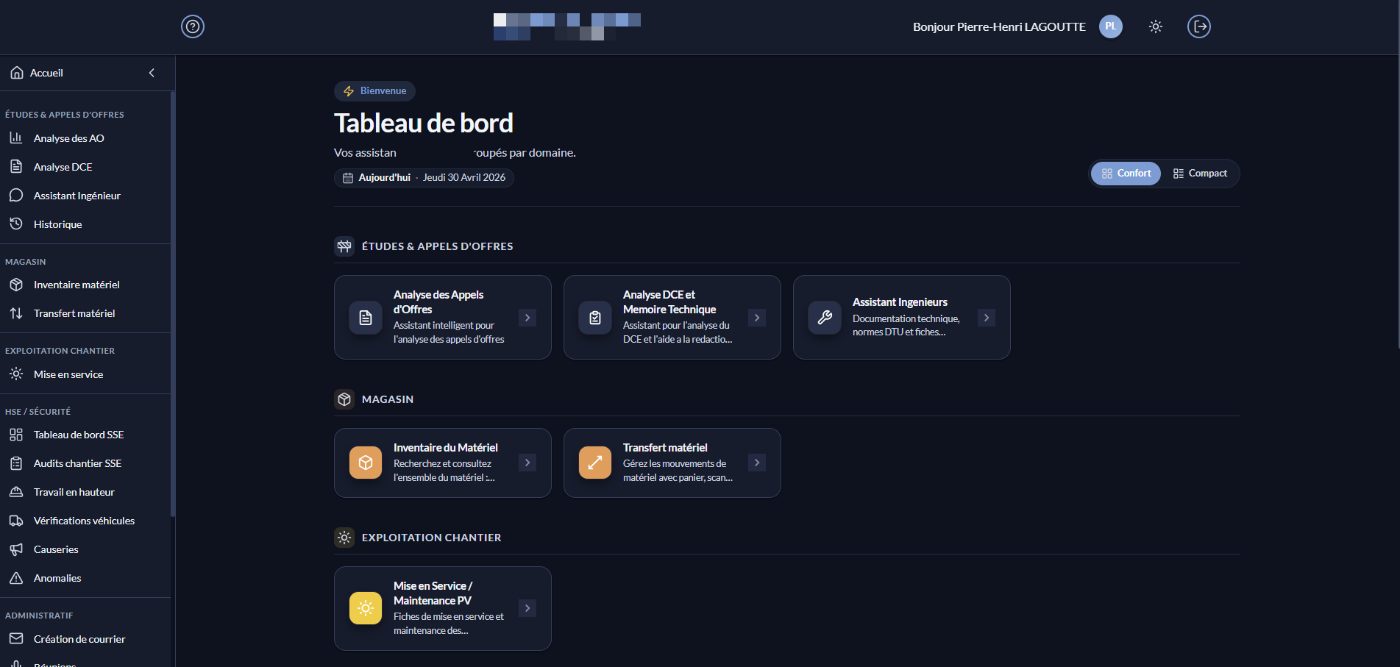Switch to Compact view mode
This screenshot has height=667, width=1400.
click(1200, 173)
